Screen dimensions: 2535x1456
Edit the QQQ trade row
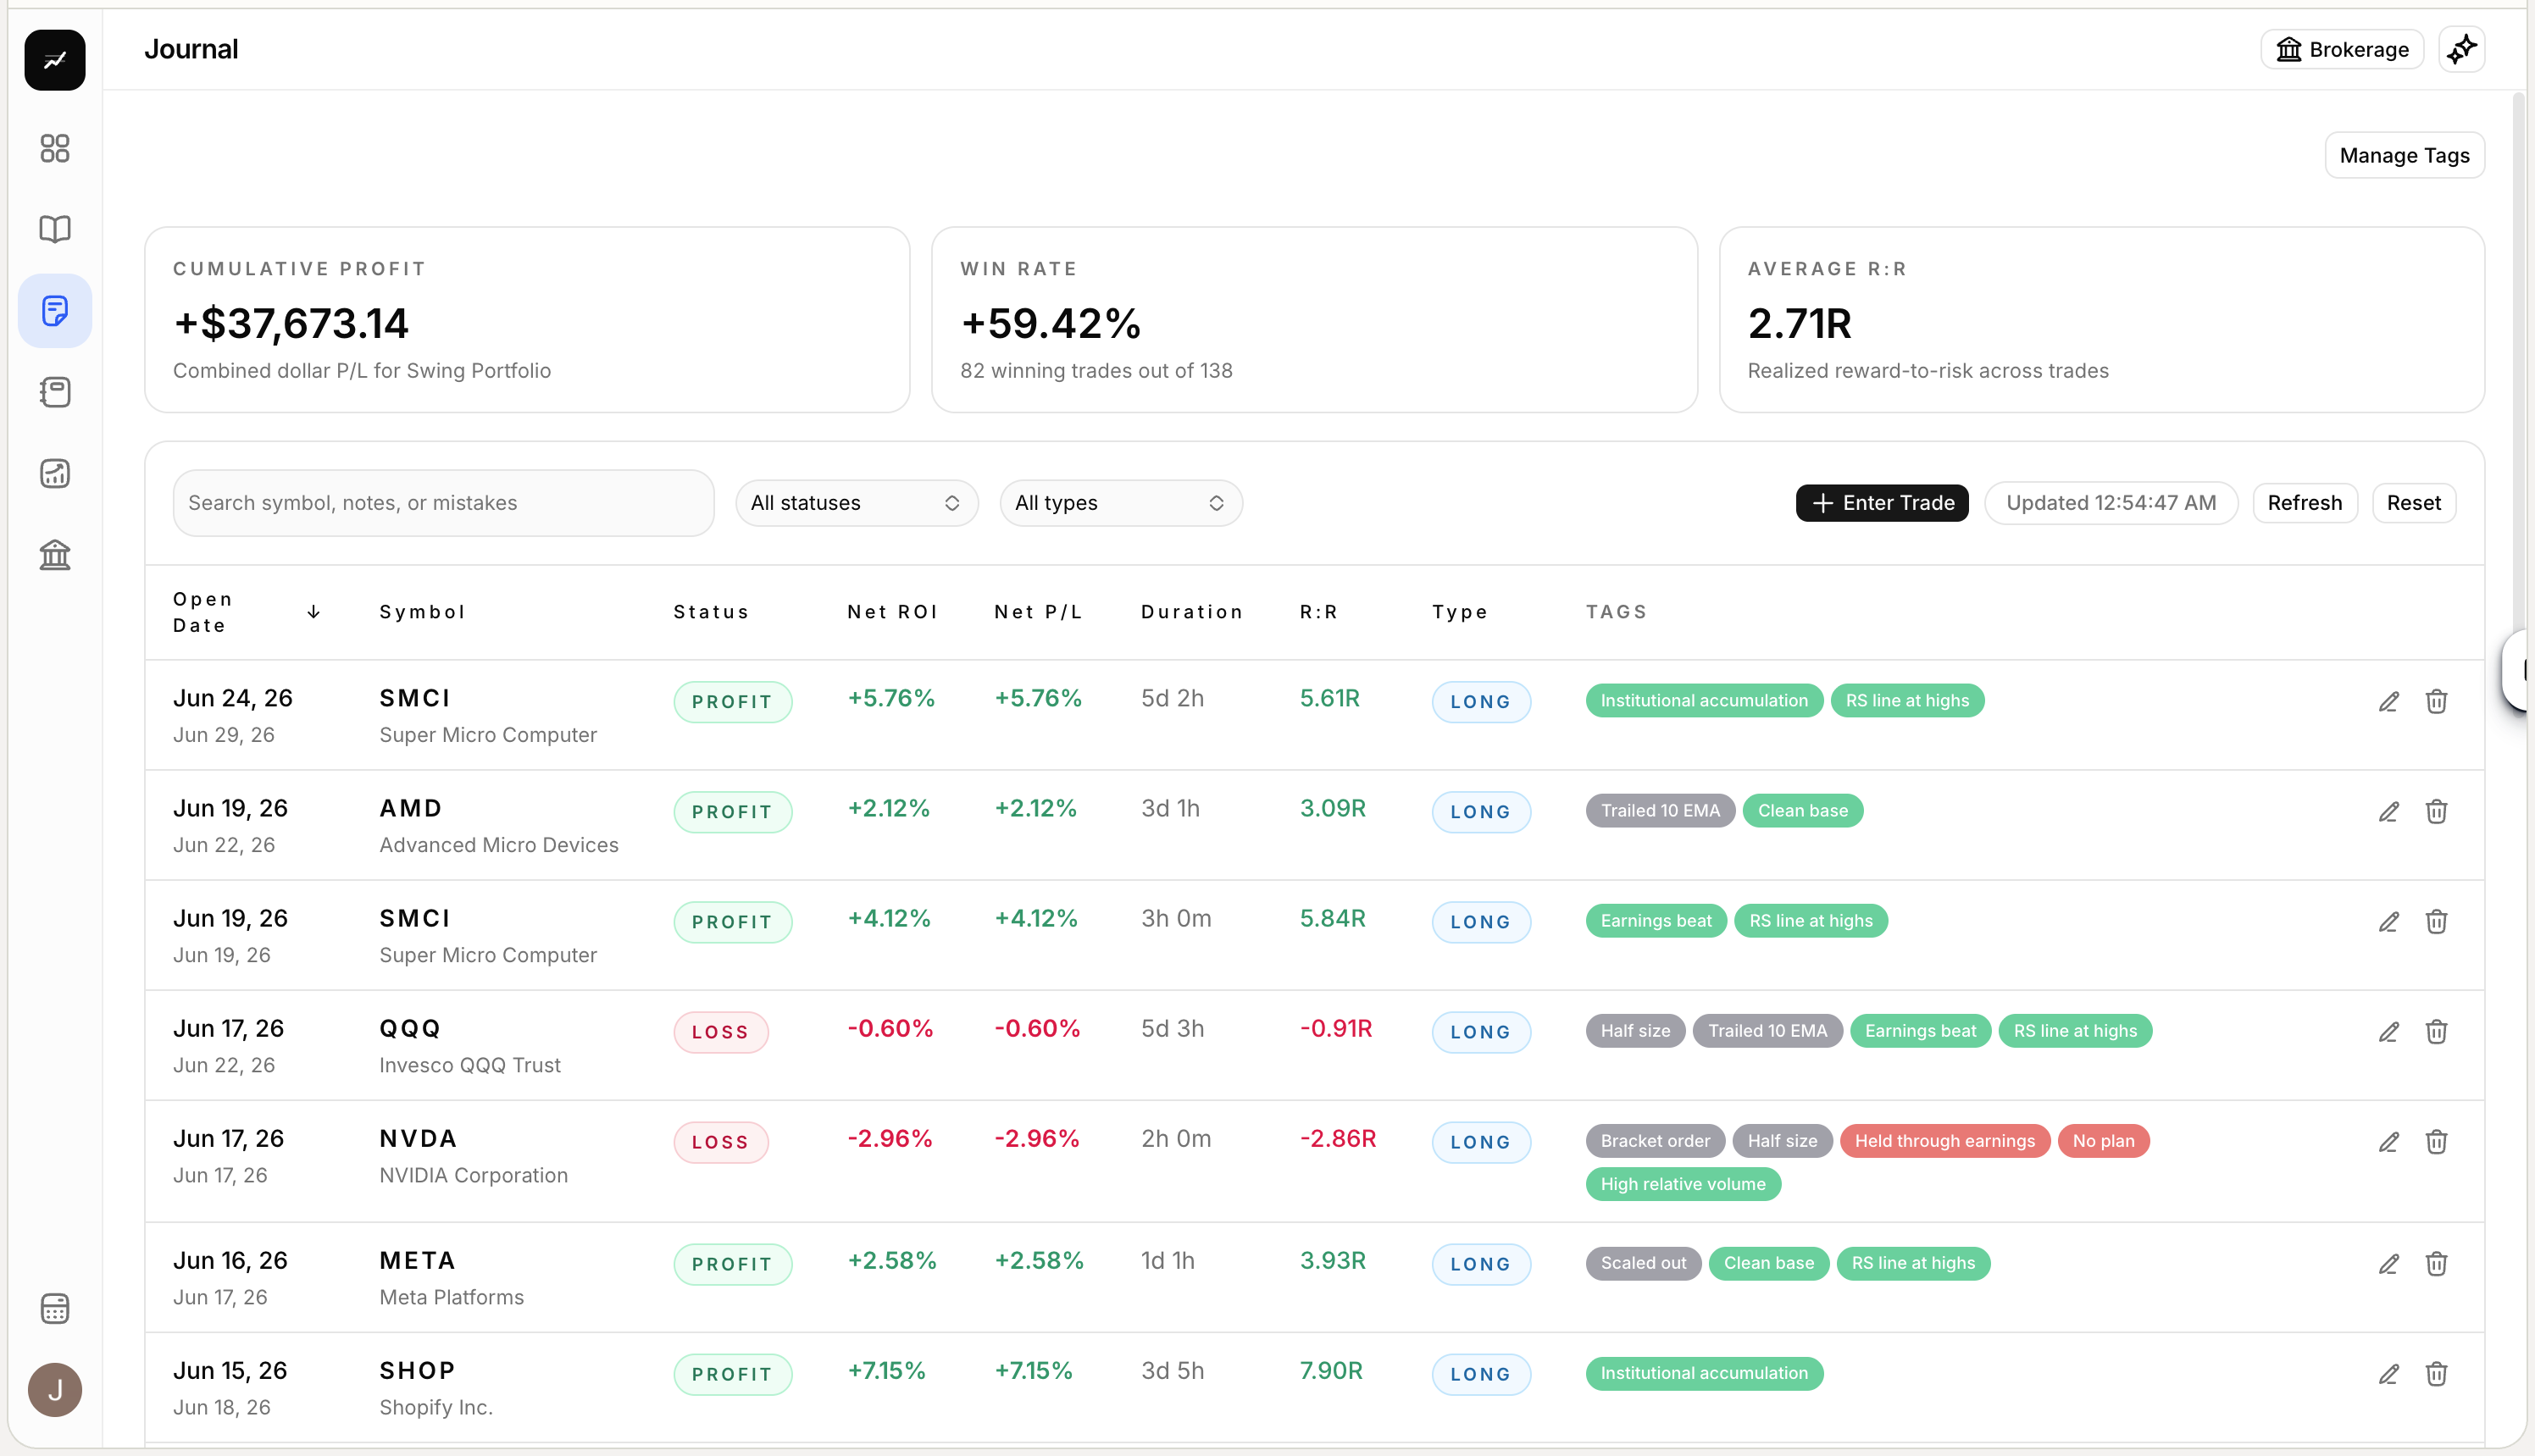(2389, 1032)
